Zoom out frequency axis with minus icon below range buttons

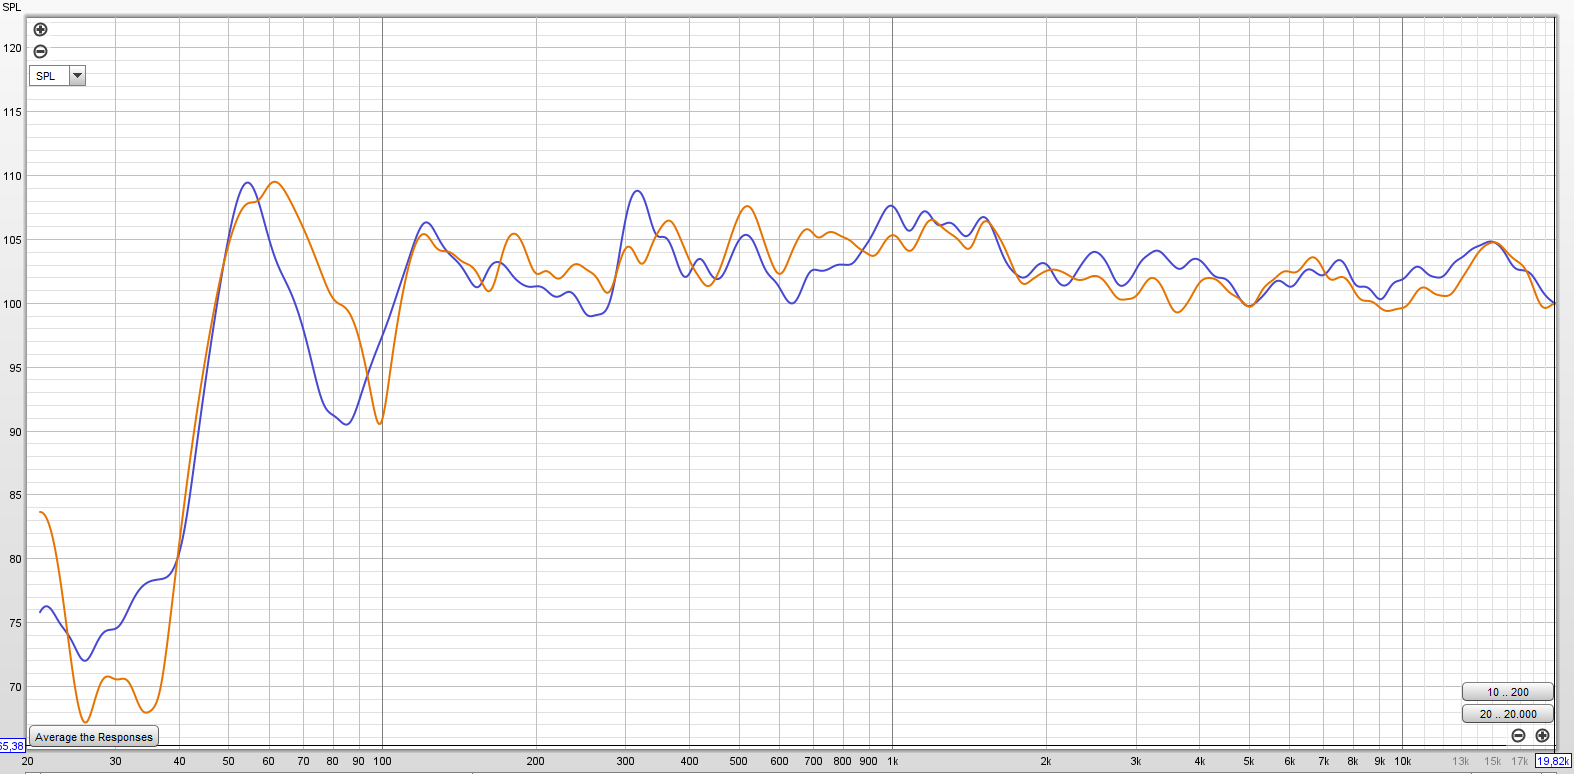(x=1518, y=736)
